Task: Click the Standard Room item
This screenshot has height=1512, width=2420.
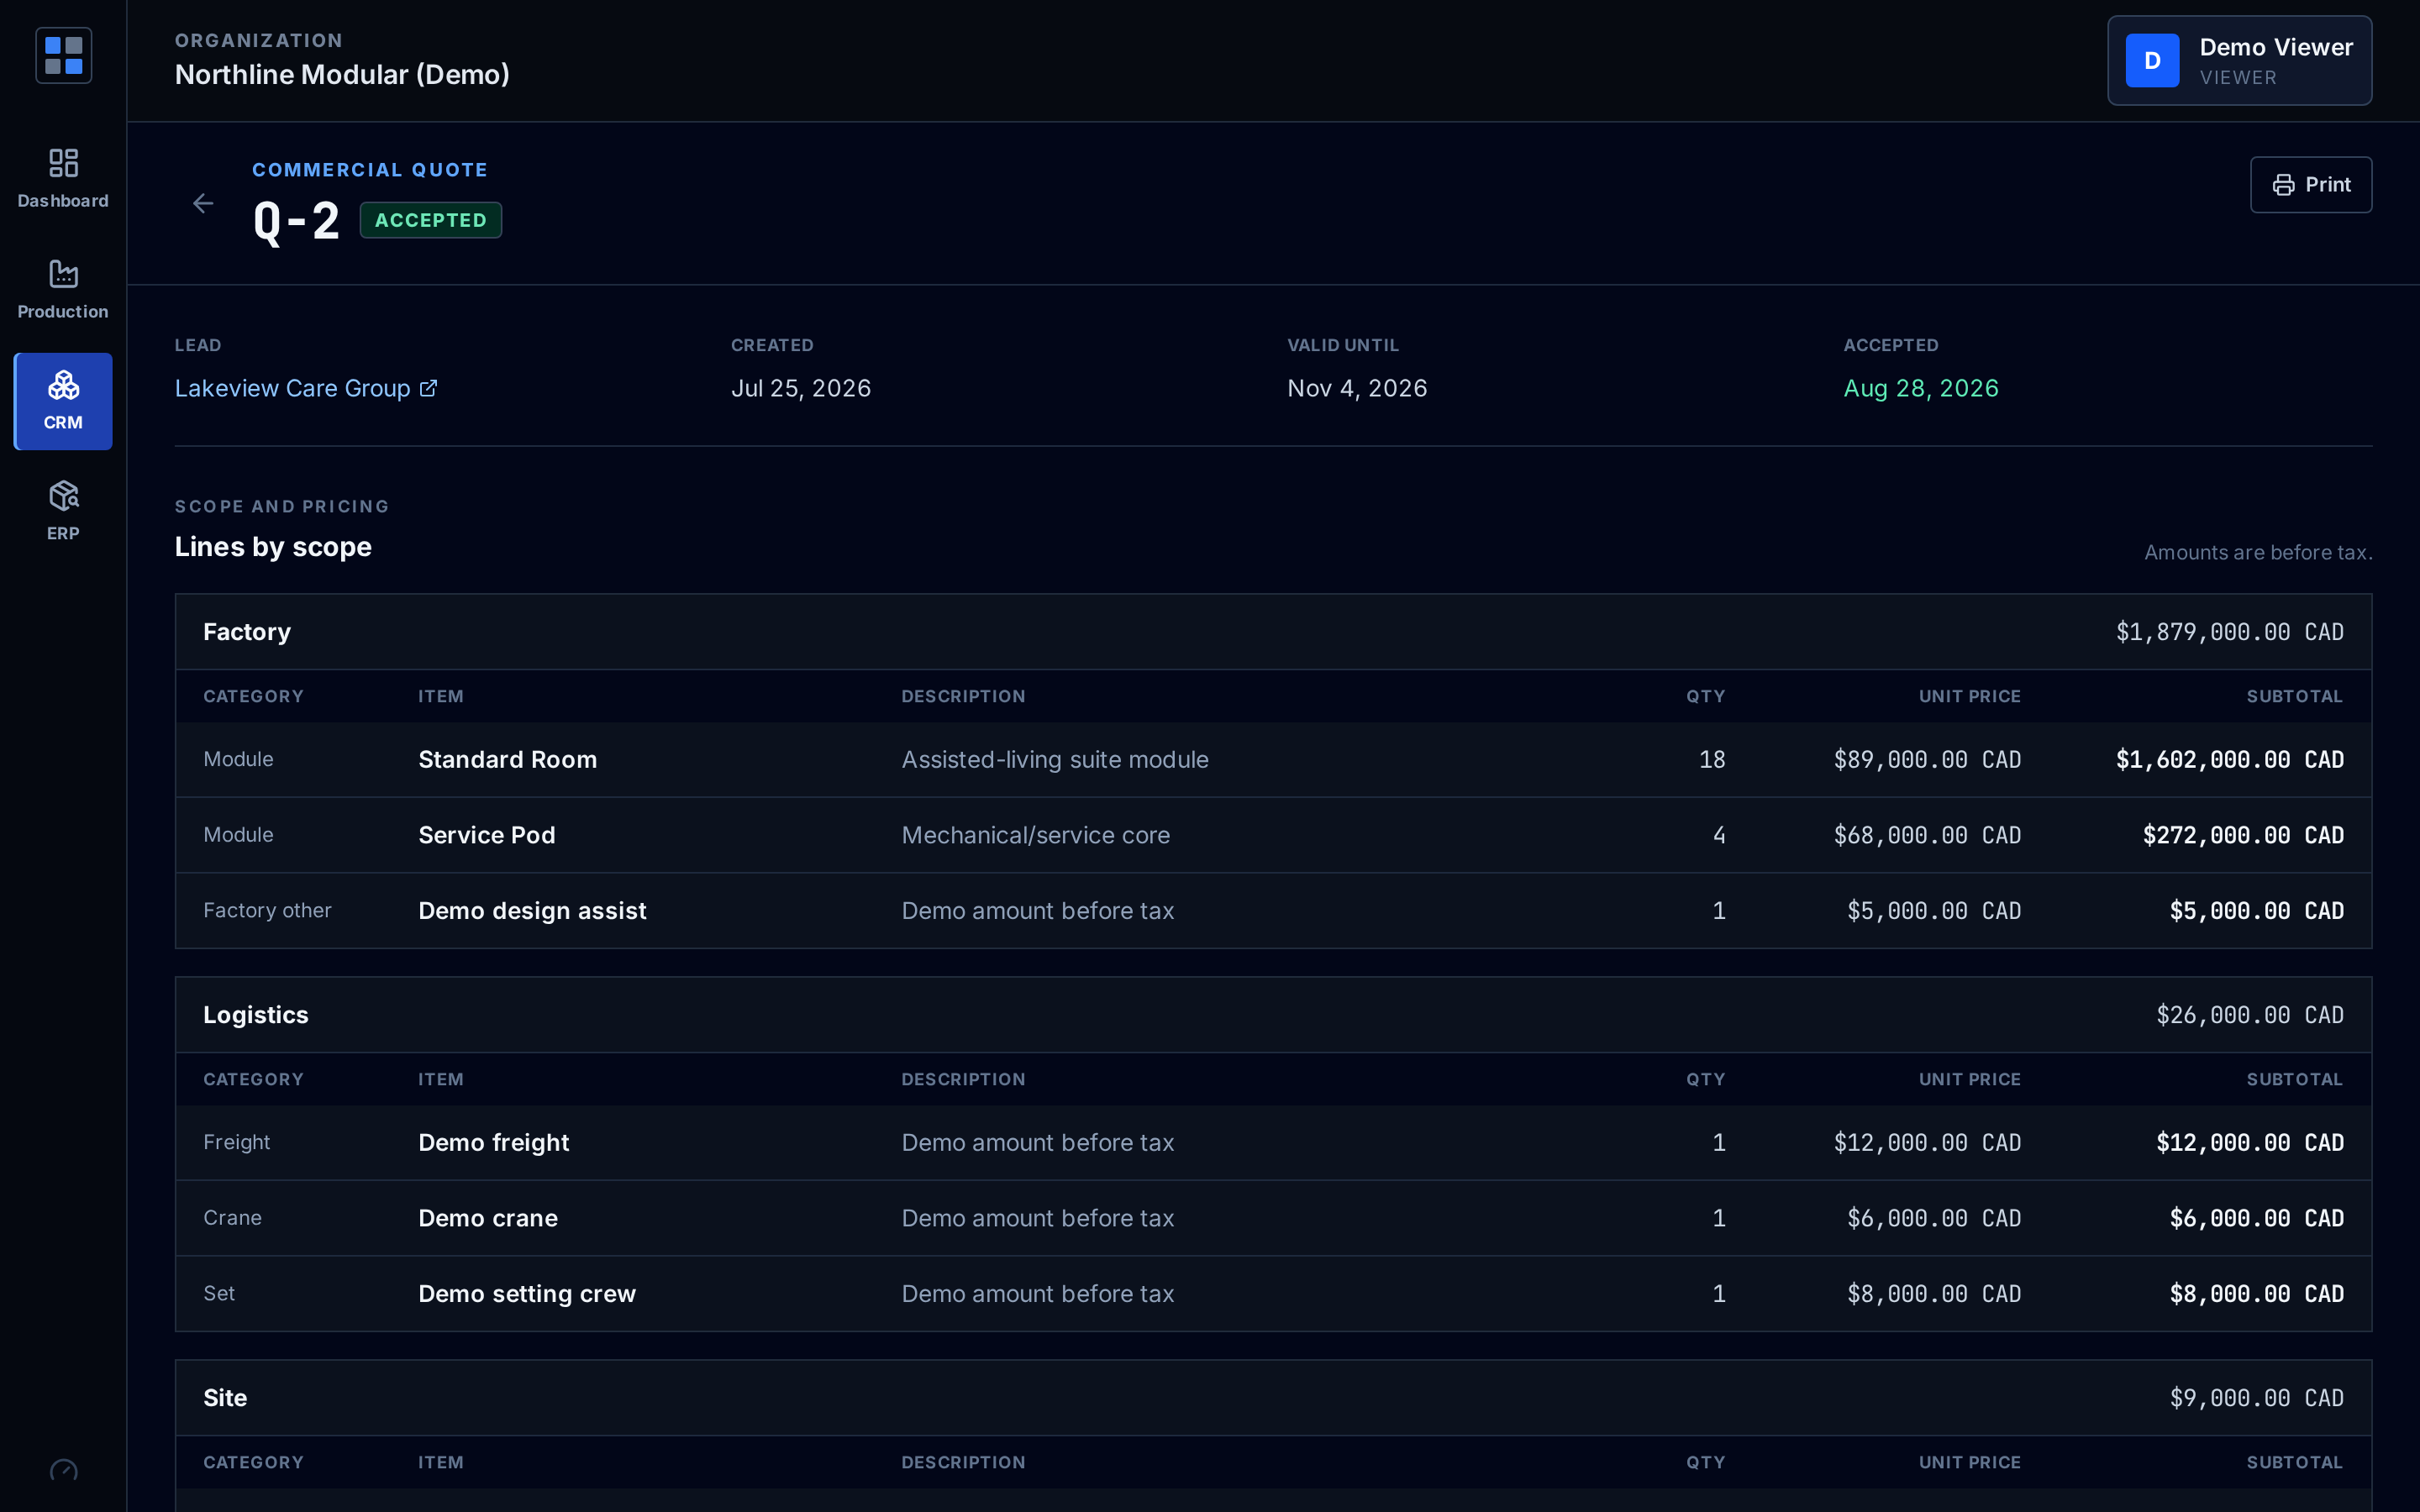Action: click(507, 760)
